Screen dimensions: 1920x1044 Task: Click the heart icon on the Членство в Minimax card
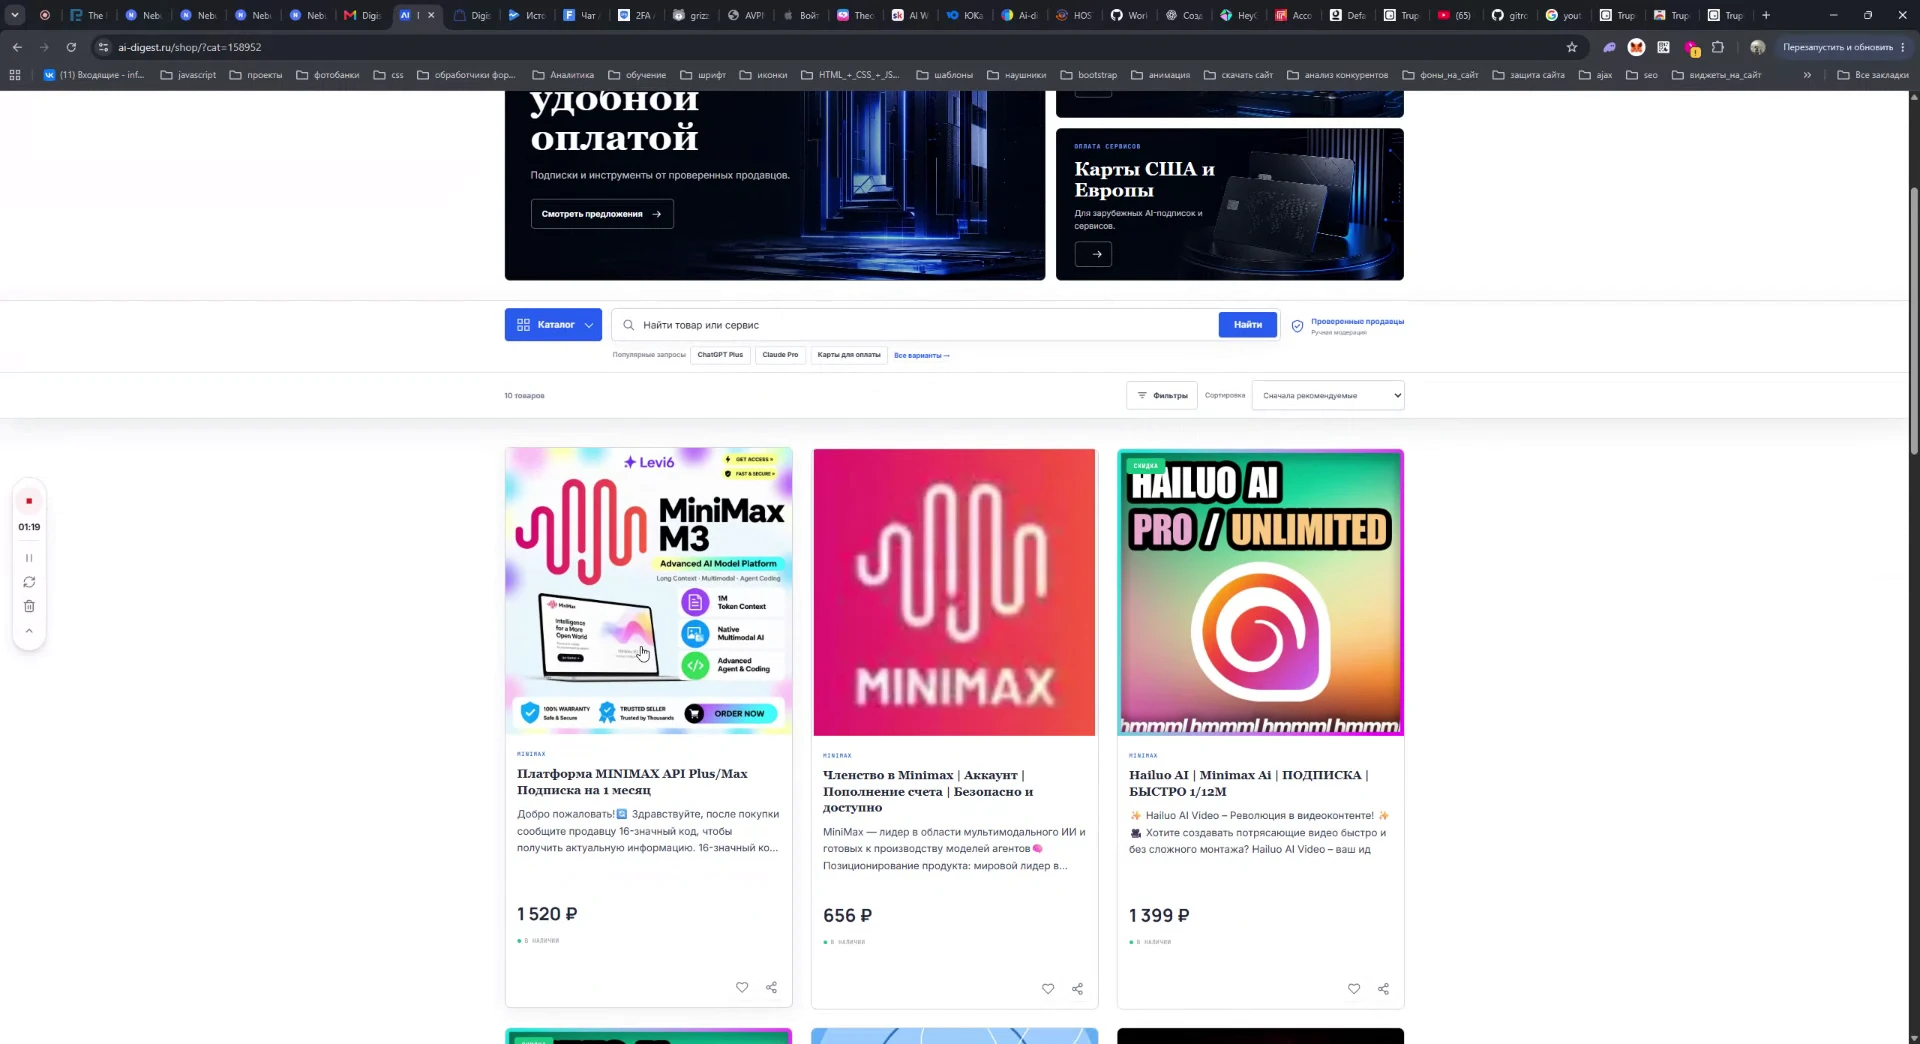tap(1048, 989)
